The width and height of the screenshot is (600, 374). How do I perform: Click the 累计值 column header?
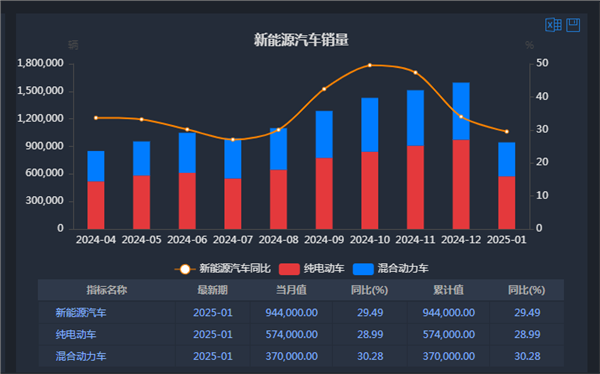tap(448, 290)
